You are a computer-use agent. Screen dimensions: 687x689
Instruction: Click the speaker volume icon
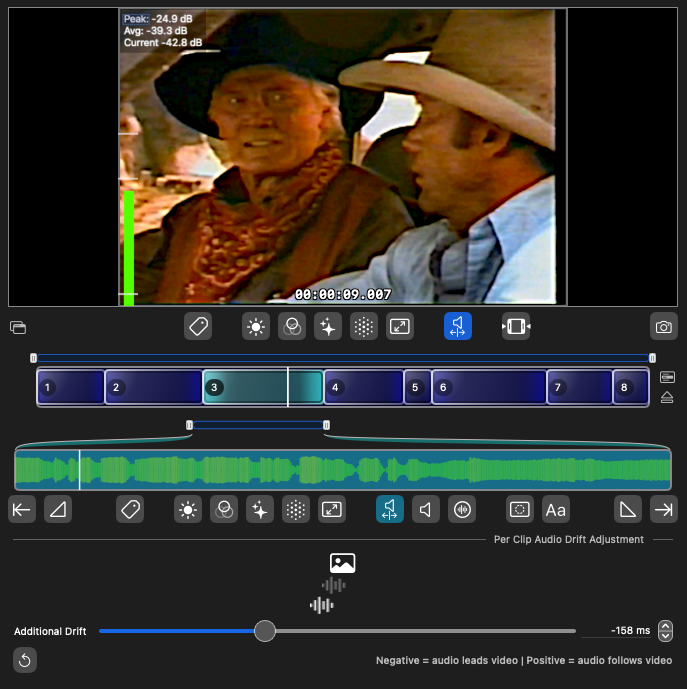click(x=425, y=509)
